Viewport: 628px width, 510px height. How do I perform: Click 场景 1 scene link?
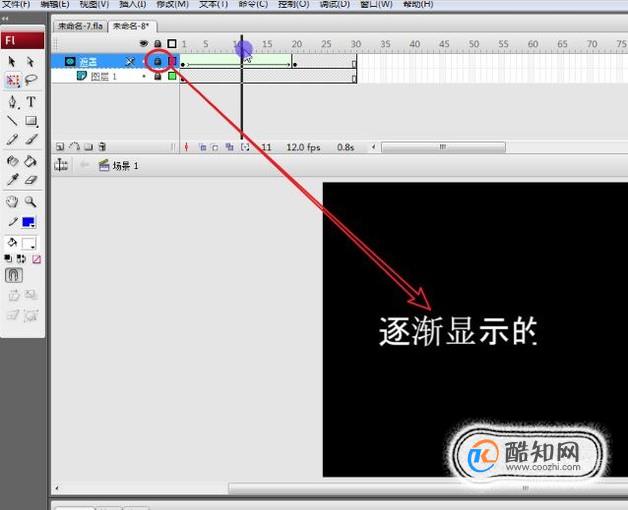tap(119, 165)
